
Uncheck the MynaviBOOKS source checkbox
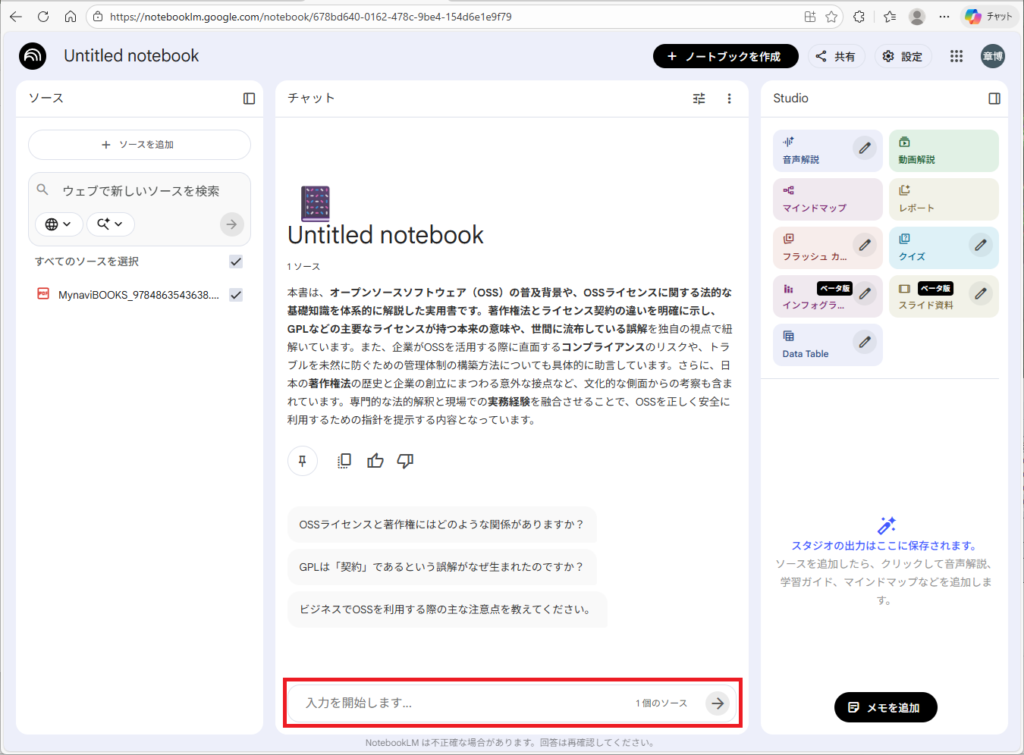pyautogui.click(x=236, y=295)
